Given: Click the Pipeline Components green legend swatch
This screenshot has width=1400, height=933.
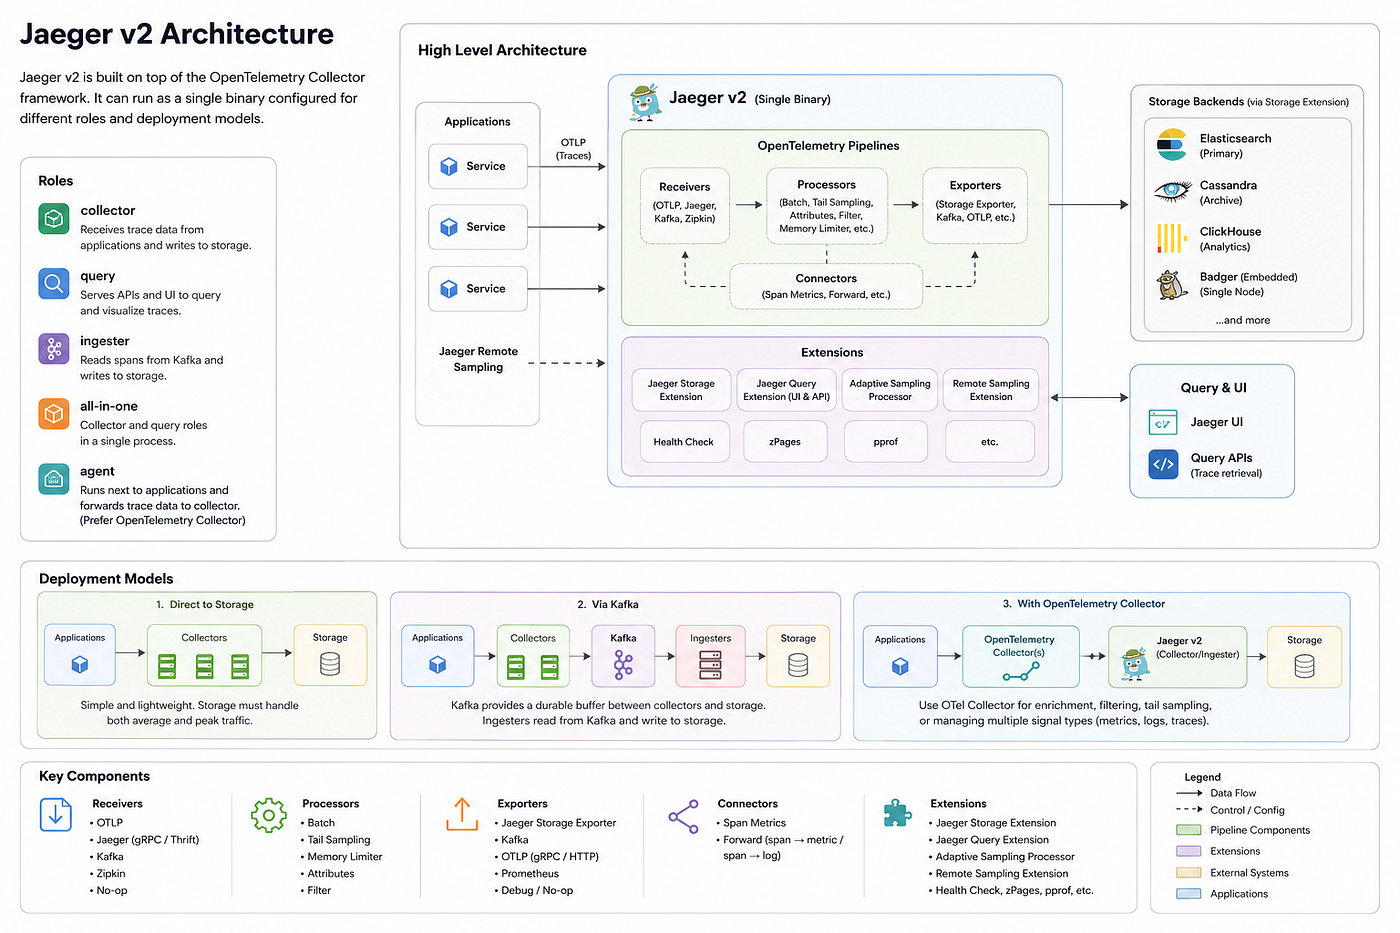Looking at the screenshot, I should pyautogui.click(x=1189, y=830).
